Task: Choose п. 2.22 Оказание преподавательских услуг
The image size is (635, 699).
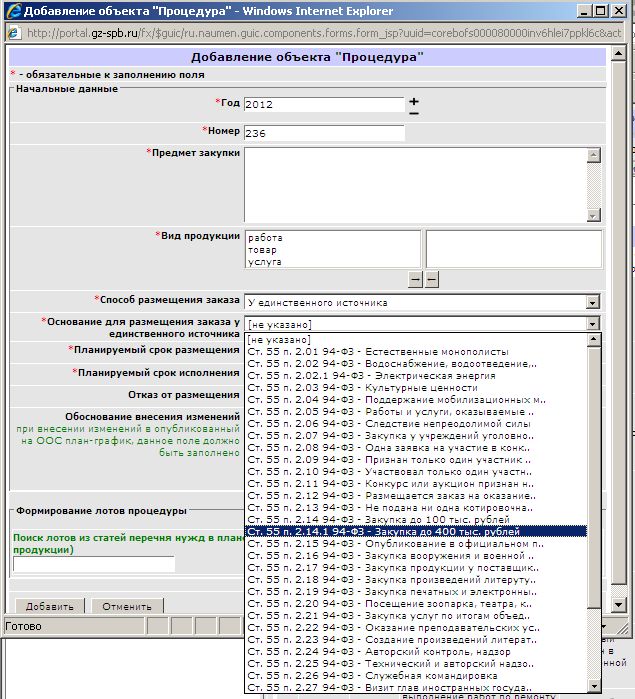Action: pos(416,628)
